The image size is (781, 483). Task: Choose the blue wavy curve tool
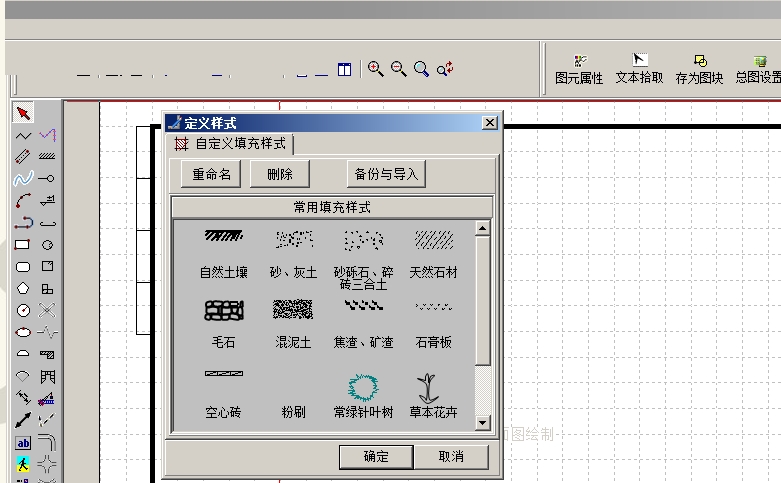click(23, 178)
